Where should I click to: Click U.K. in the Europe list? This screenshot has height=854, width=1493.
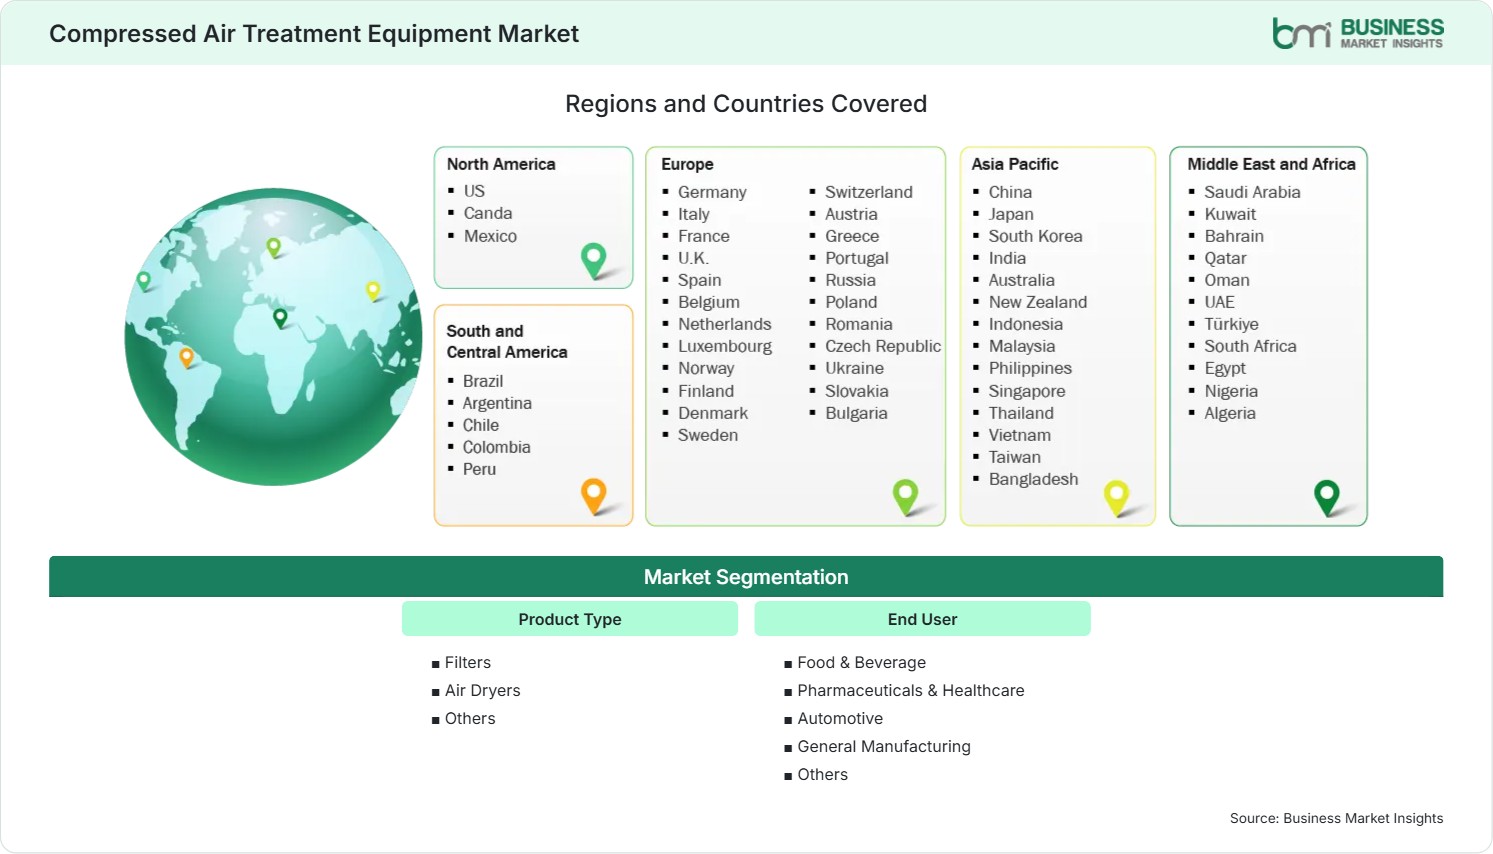click(693, 258)
